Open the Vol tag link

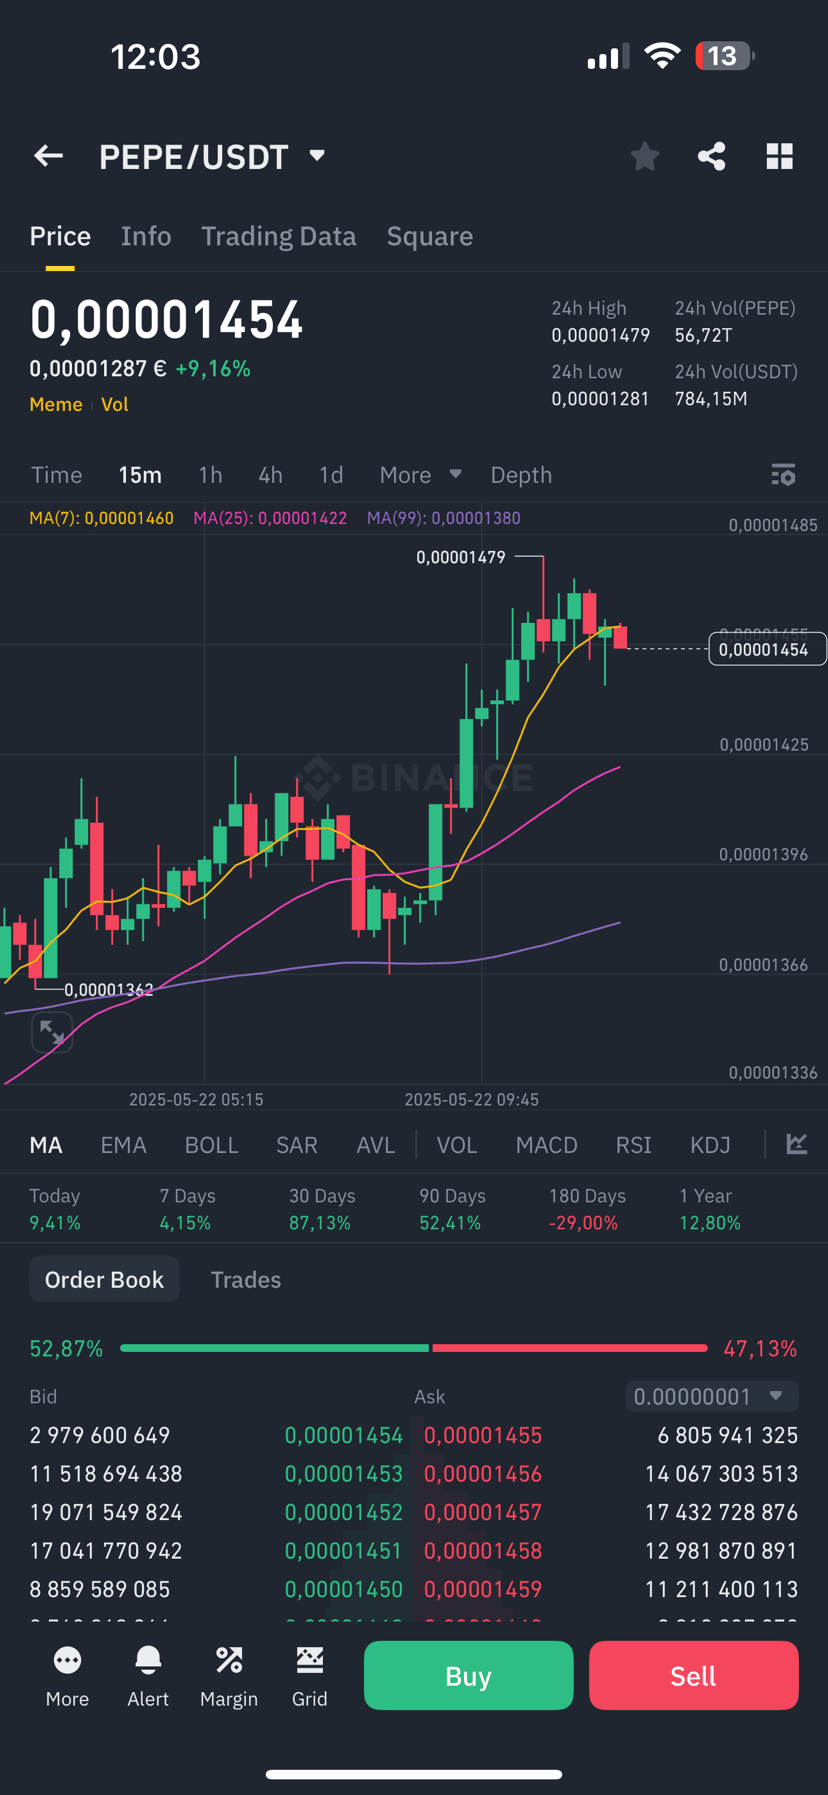pyautogui.click(x=115, y=404)
